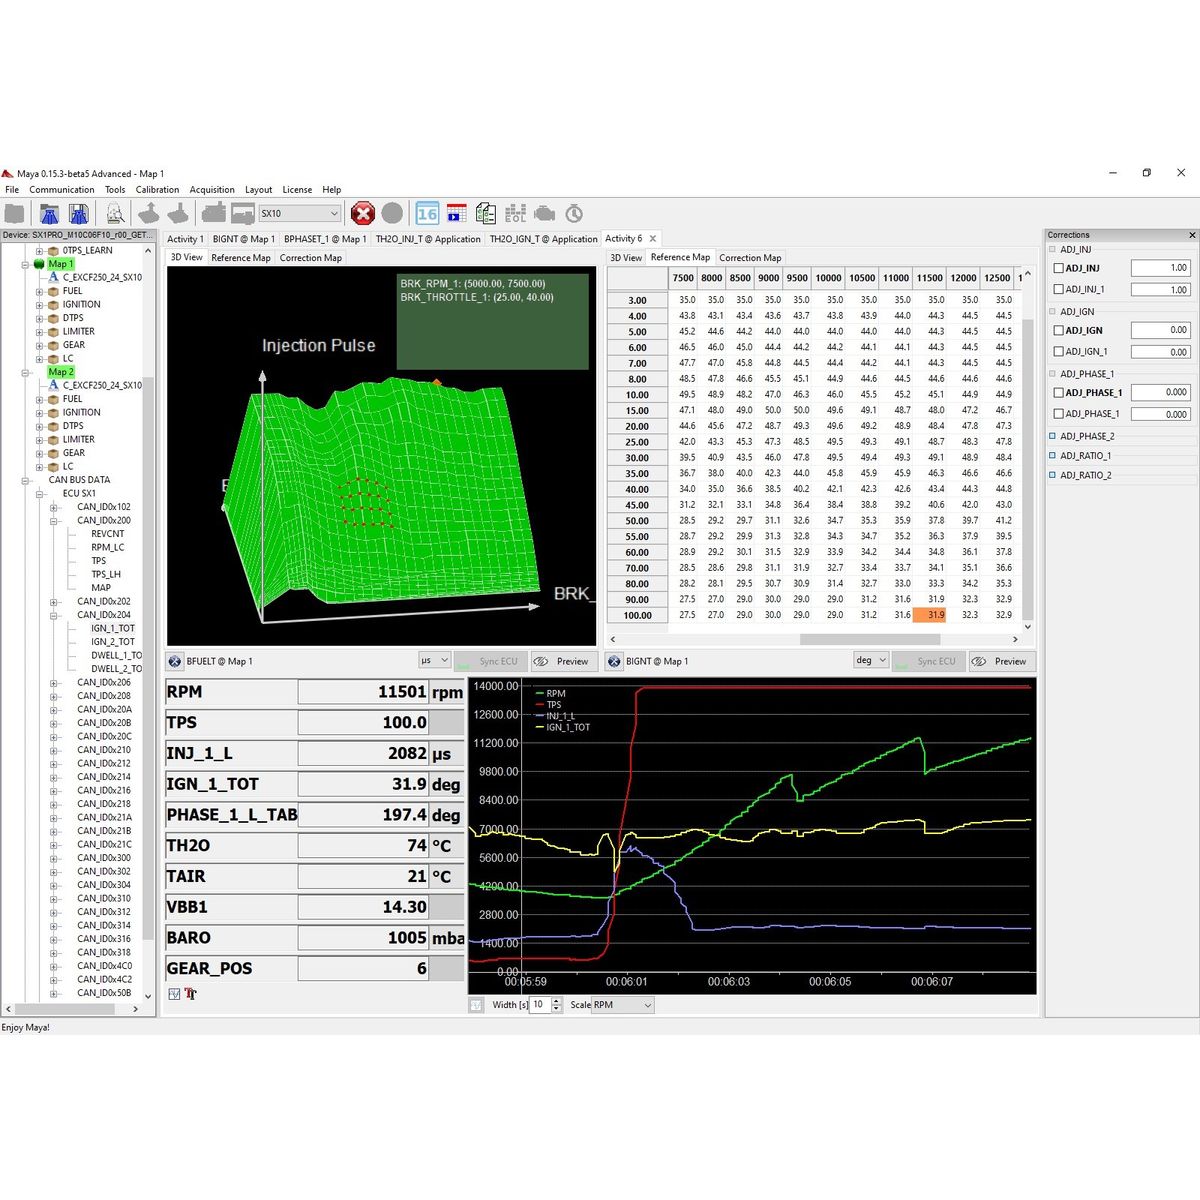
Task: Click the device search toolbar icon
Action: coord(115,213)
